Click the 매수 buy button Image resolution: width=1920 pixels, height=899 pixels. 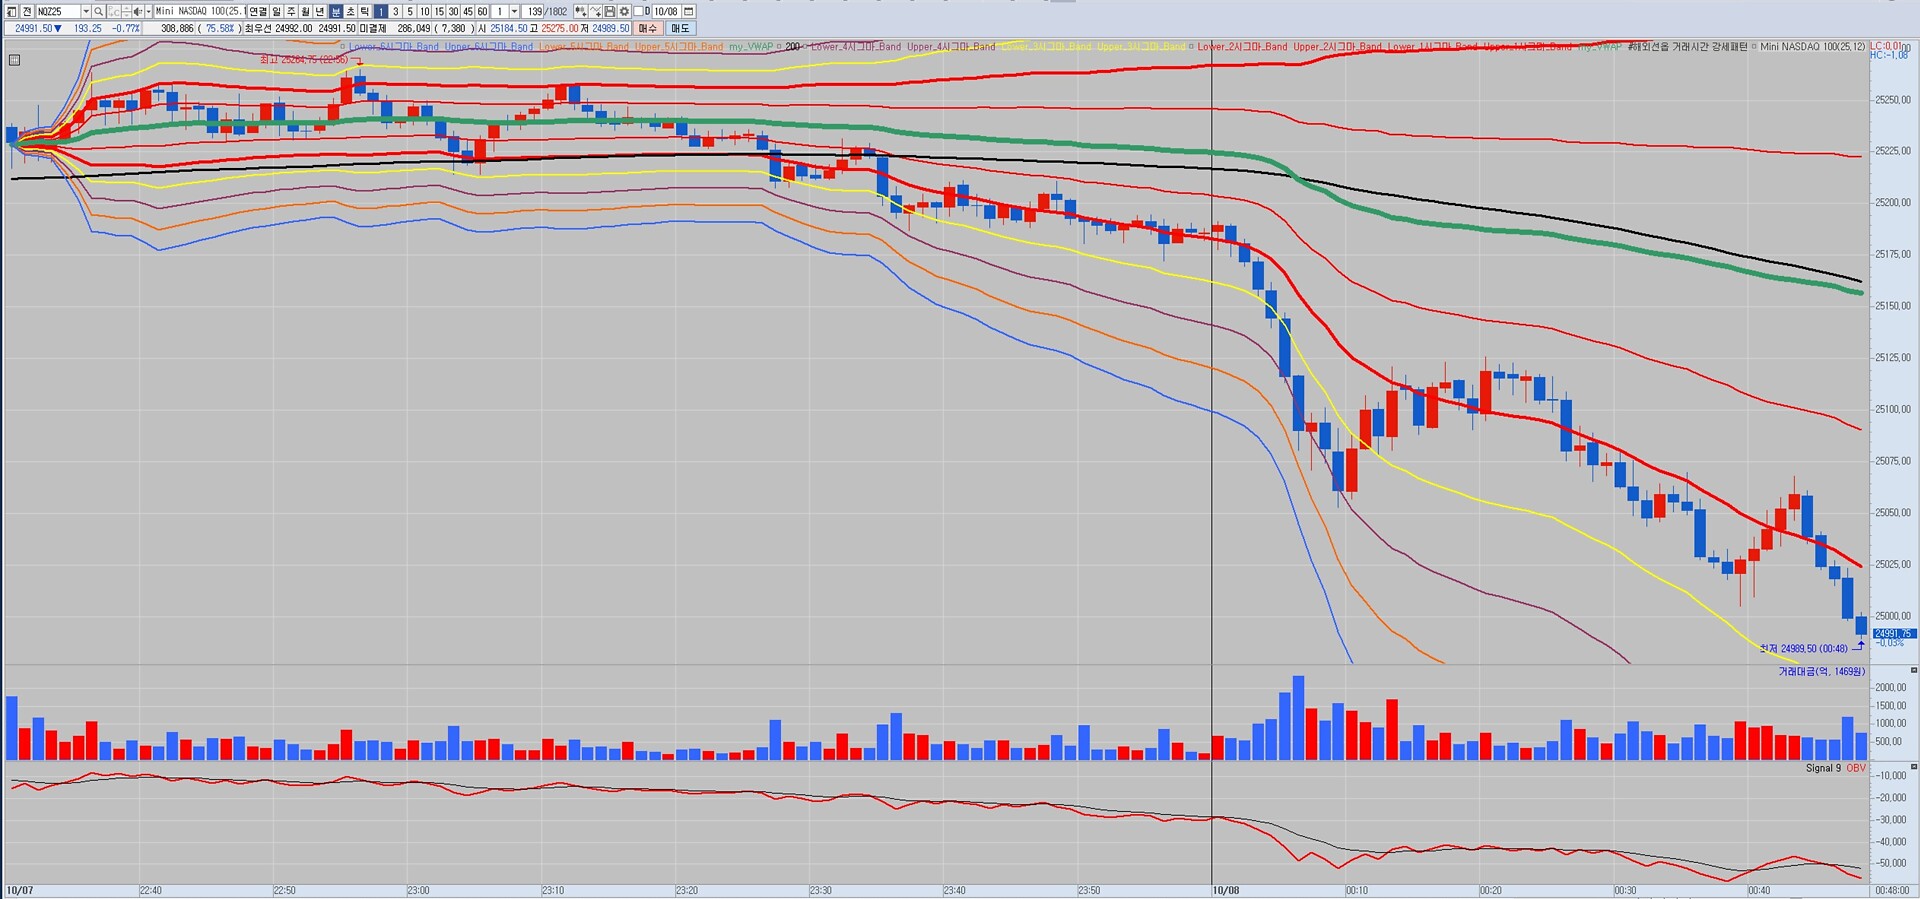click(x=648, y=28)
